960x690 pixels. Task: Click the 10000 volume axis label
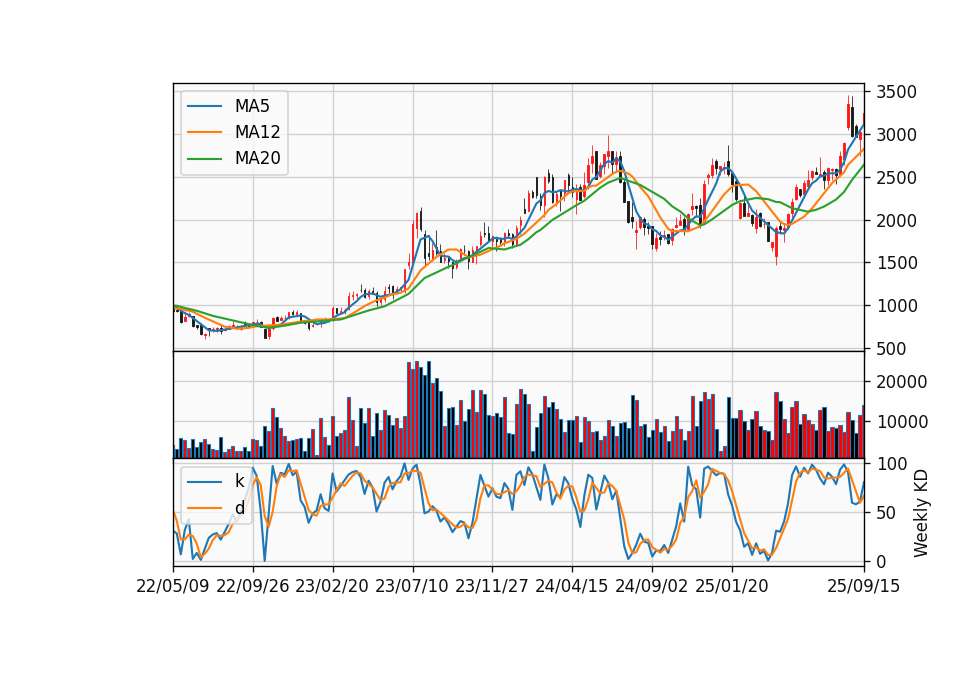point(902,422)
